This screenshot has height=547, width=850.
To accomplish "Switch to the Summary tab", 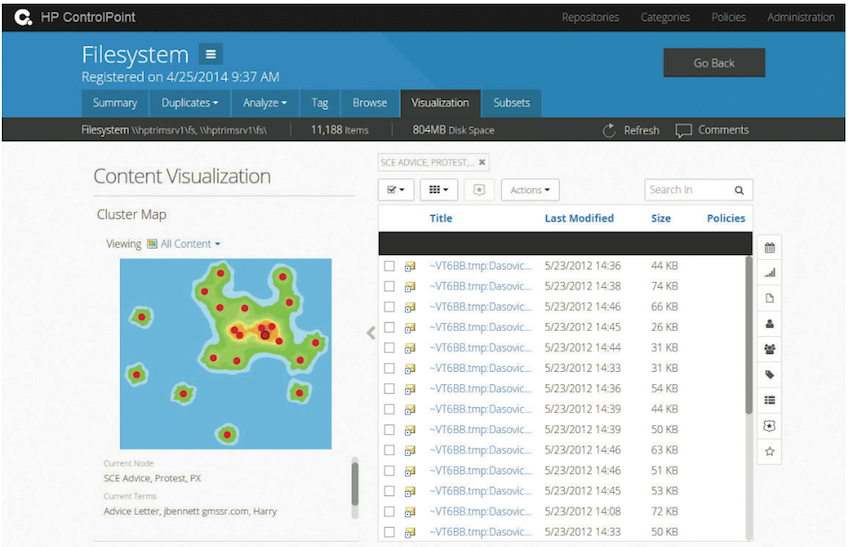I will tap(115, 103).
